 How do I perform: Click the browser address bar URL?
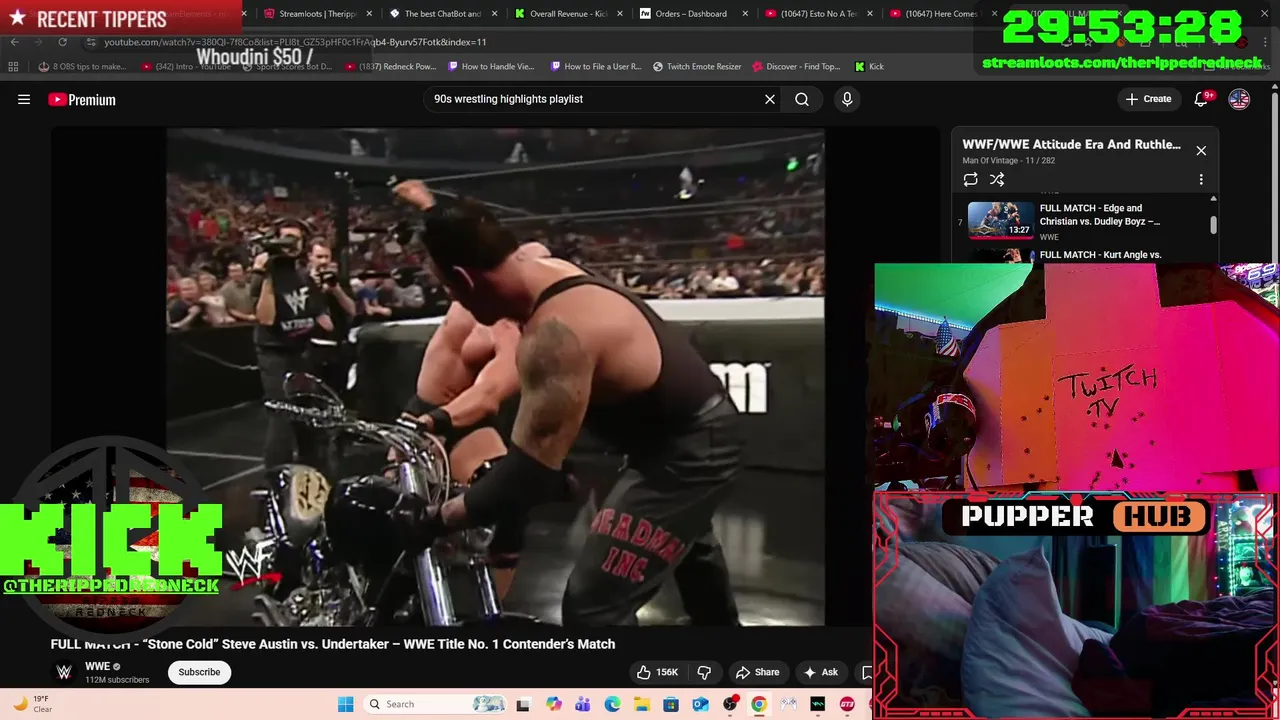tap(295, 42)
